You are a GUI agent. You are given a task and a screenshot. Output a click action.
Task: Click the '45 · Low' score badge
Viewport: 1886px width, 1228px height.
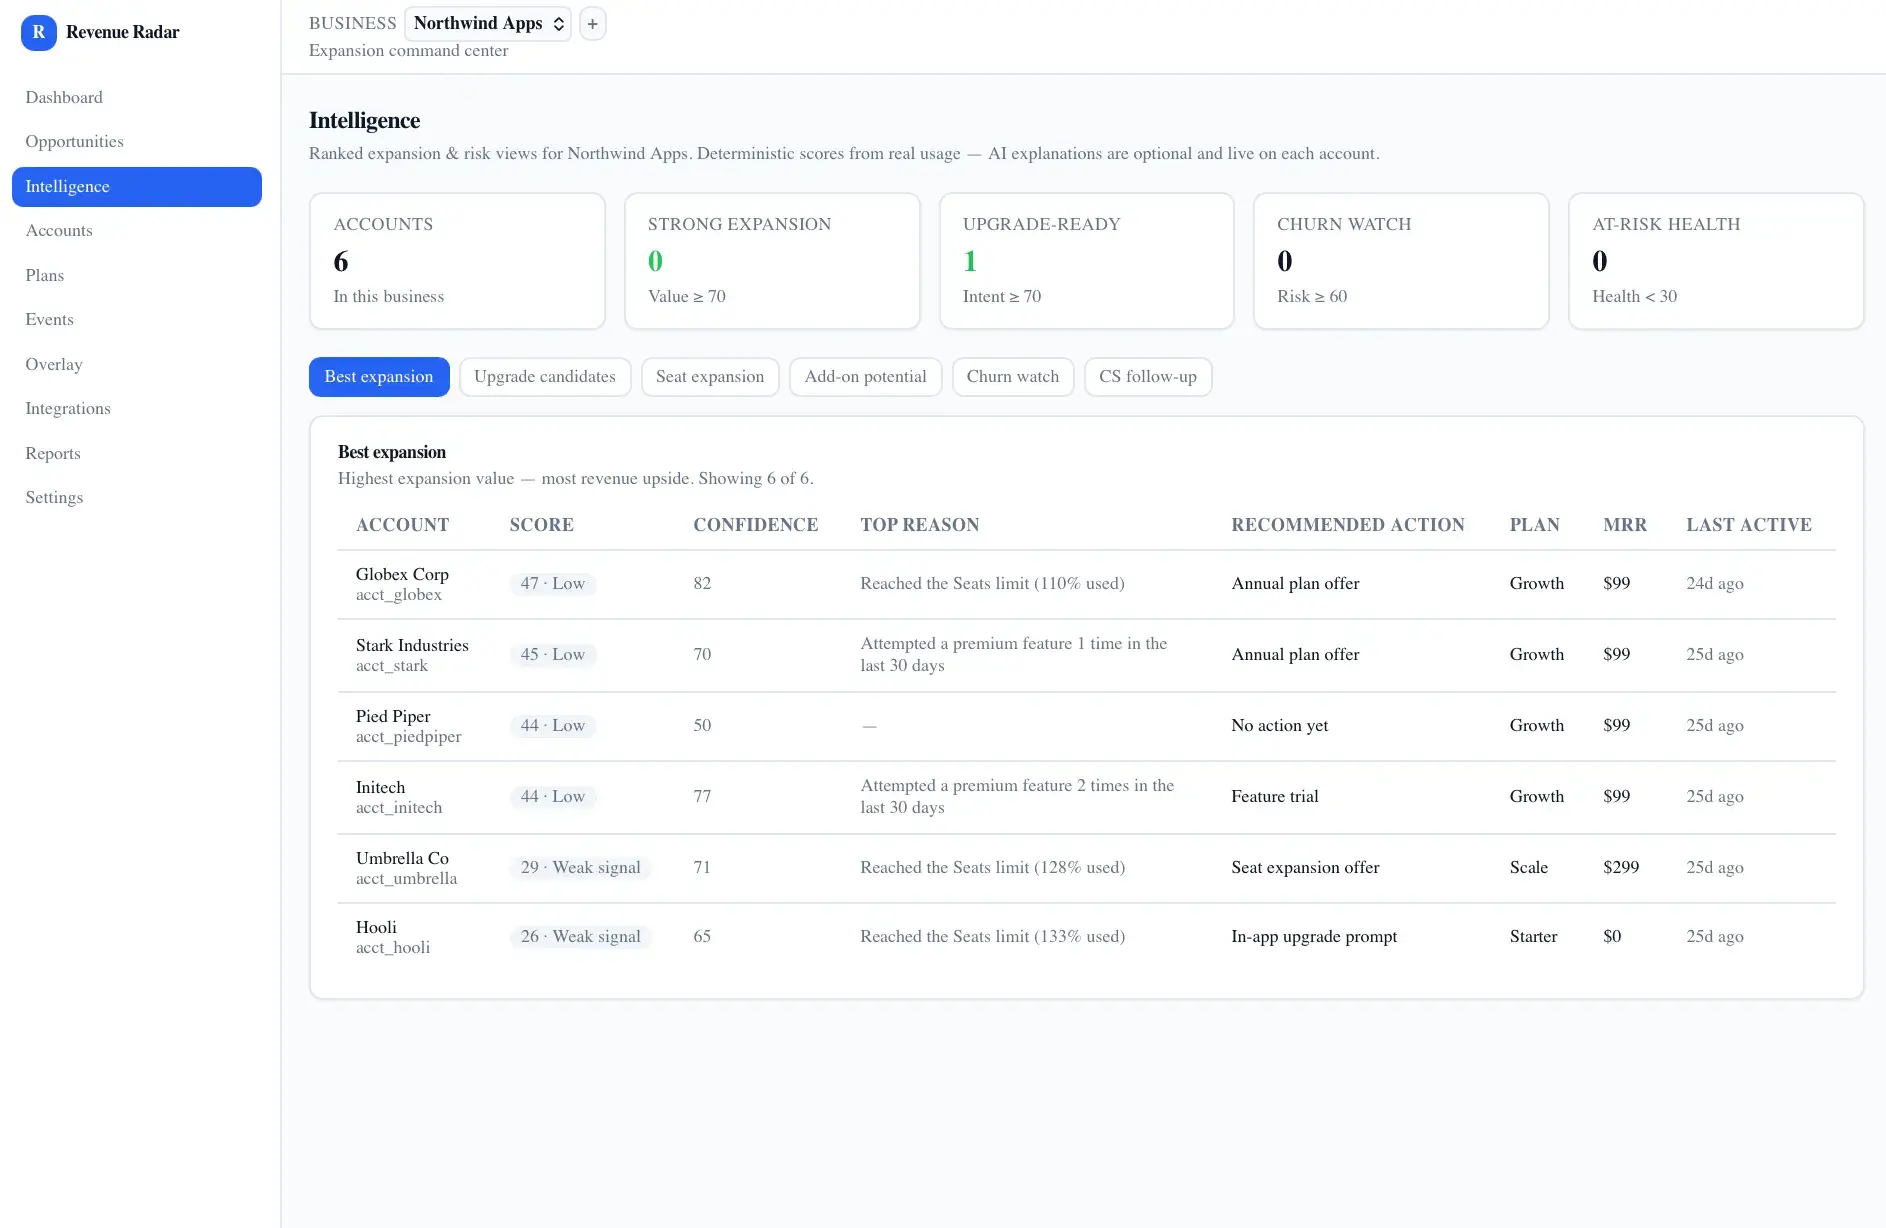[x=553, y=655]
